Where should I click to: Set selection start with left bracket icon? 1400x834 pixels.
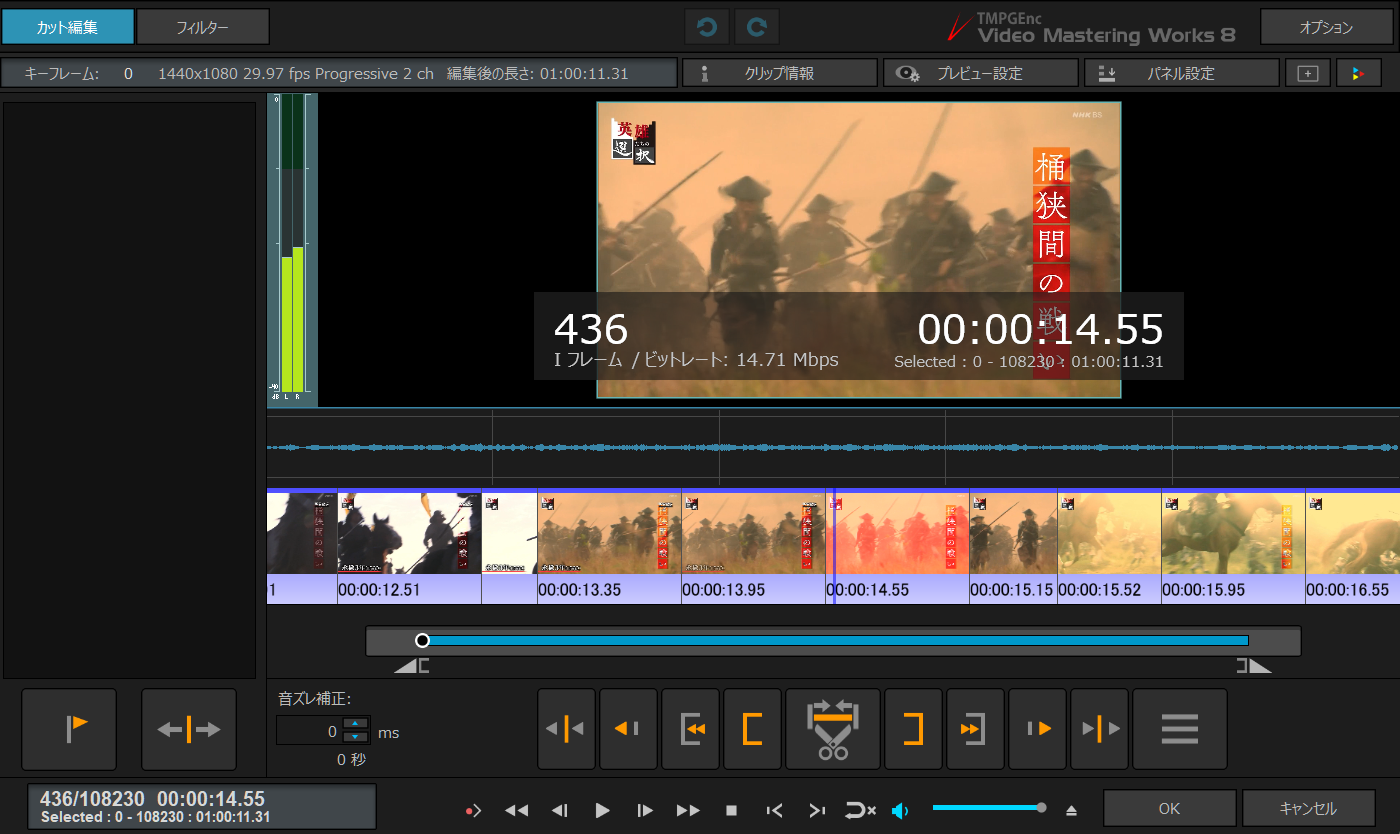pyautogui.click(x=752, y=729)
